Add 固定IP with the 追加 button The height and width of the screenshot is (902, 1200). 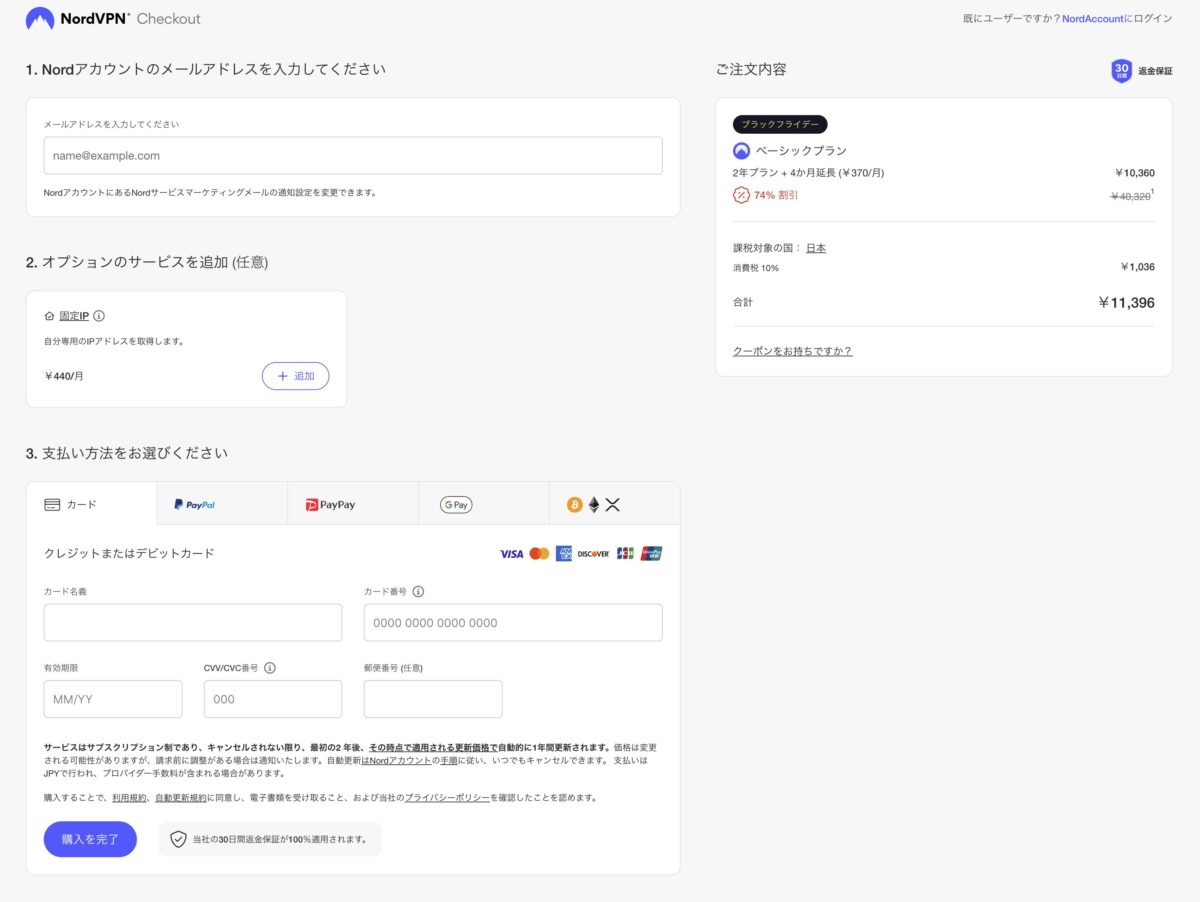click(295, 375)
